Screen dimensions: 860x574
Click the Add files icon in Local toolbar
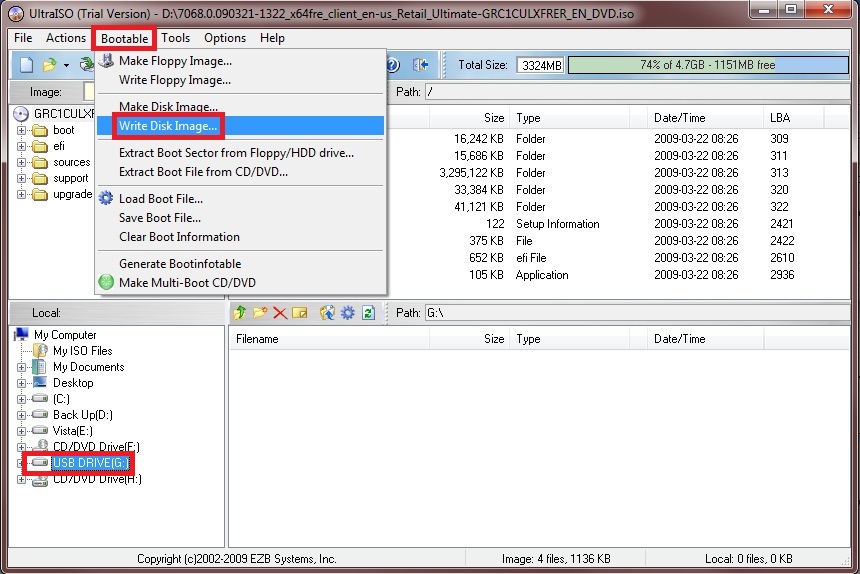pyautogui.click(x=327, y=313)
